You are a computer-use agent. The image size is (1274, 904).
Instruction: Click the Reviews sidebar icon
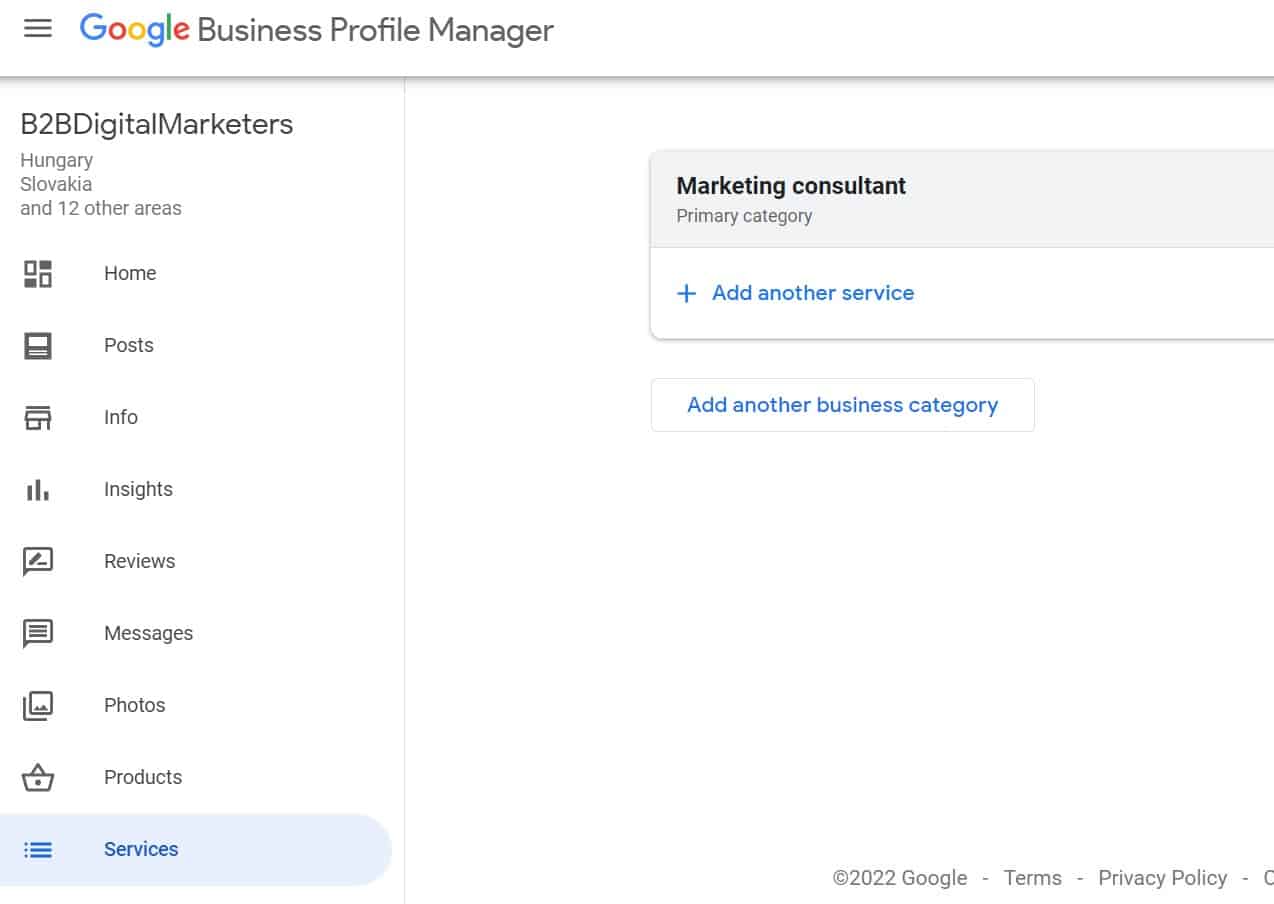click(38, 561)
